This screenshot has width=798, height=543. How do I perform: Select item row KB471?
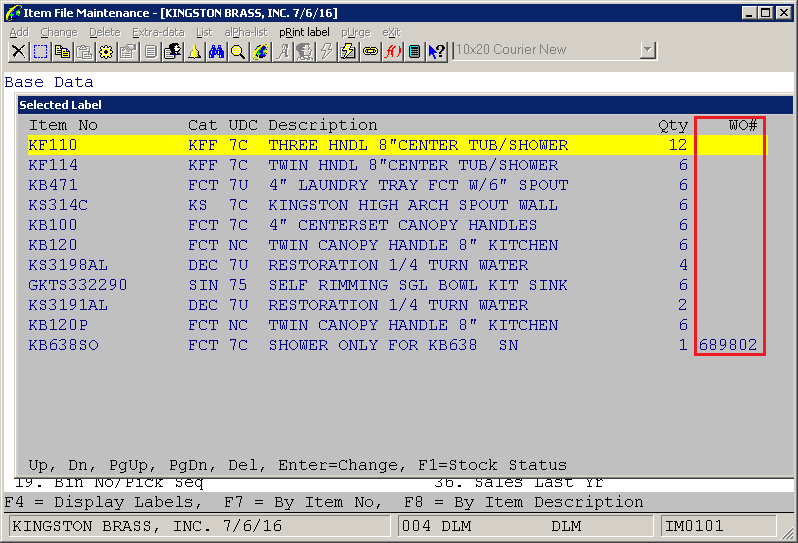tap(397, 185)
